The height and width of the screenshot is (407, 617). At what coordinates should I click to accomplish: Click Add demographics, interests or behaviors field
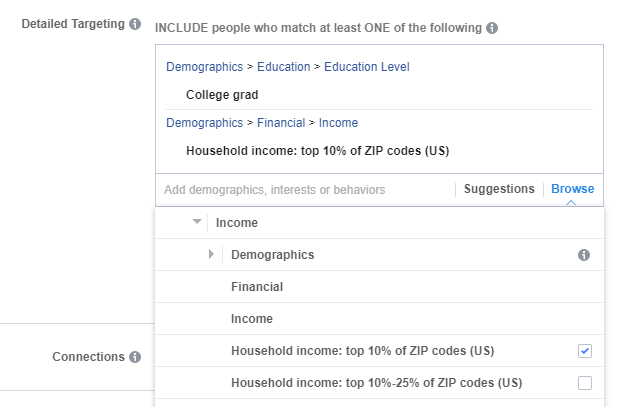[x=305, y=190]
